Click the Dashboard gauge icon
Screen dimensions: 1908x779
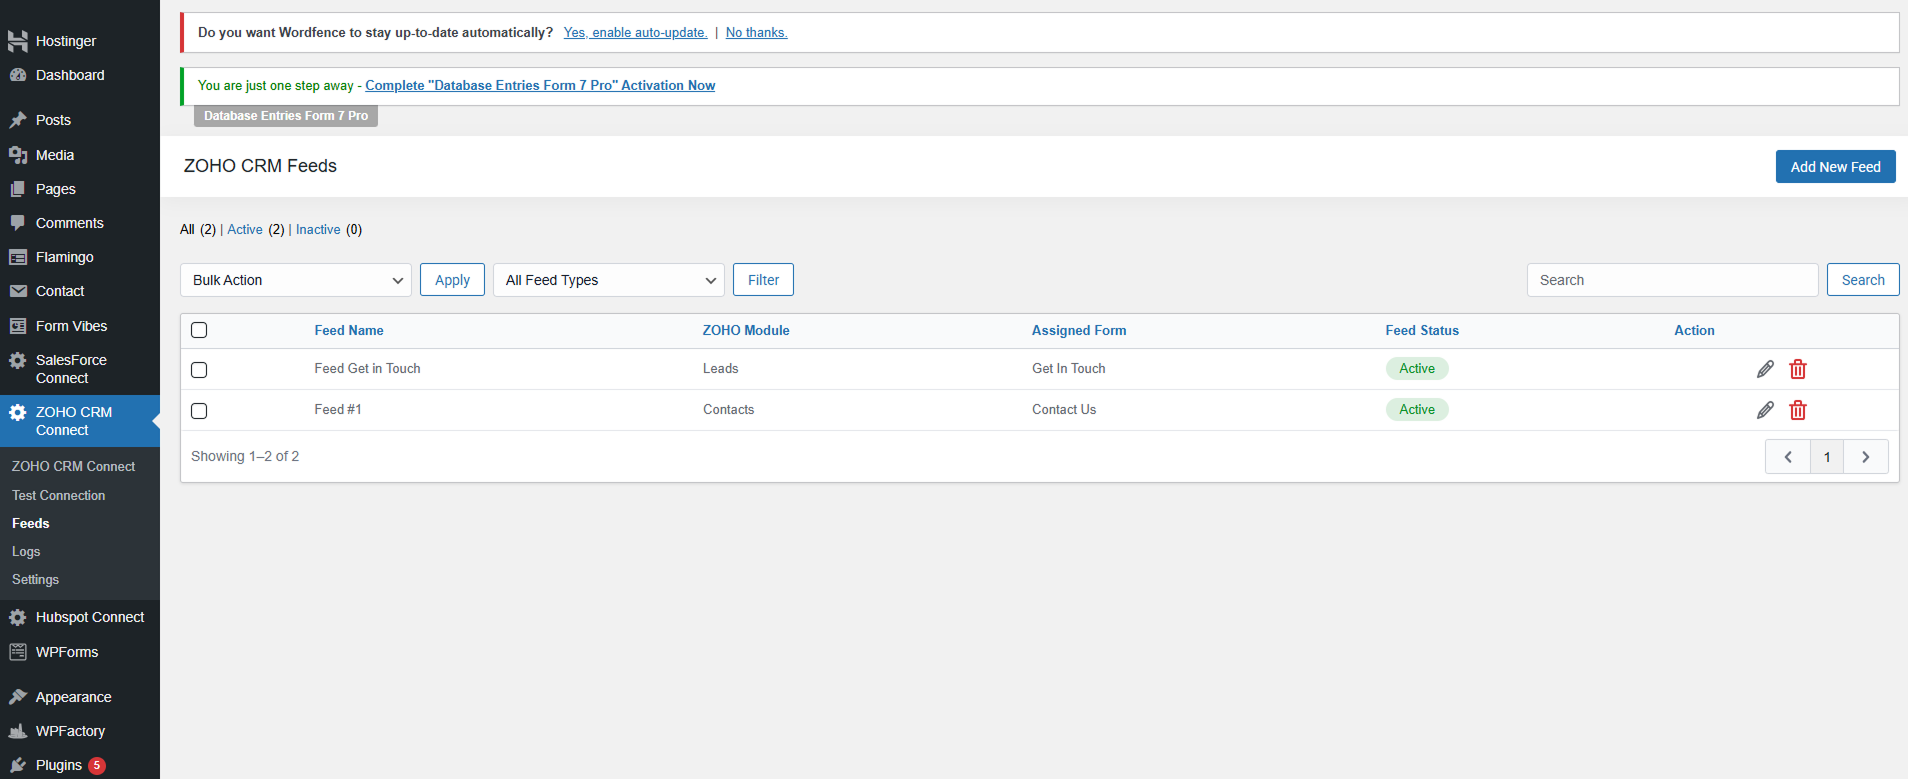18,75
